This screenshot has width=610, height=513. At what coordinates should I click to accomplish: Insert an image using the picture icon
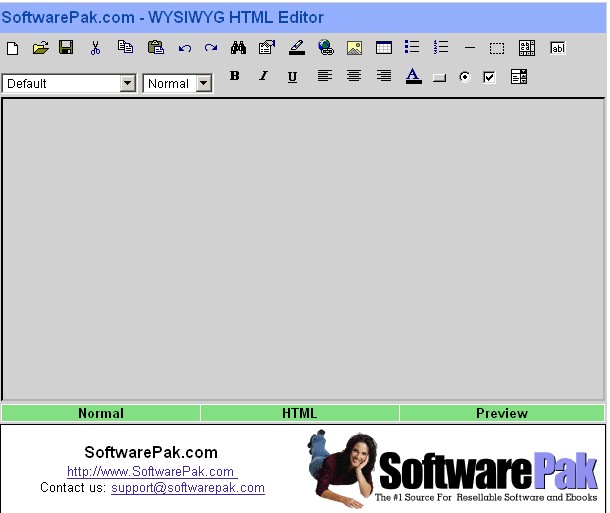[x=354, y=48]
